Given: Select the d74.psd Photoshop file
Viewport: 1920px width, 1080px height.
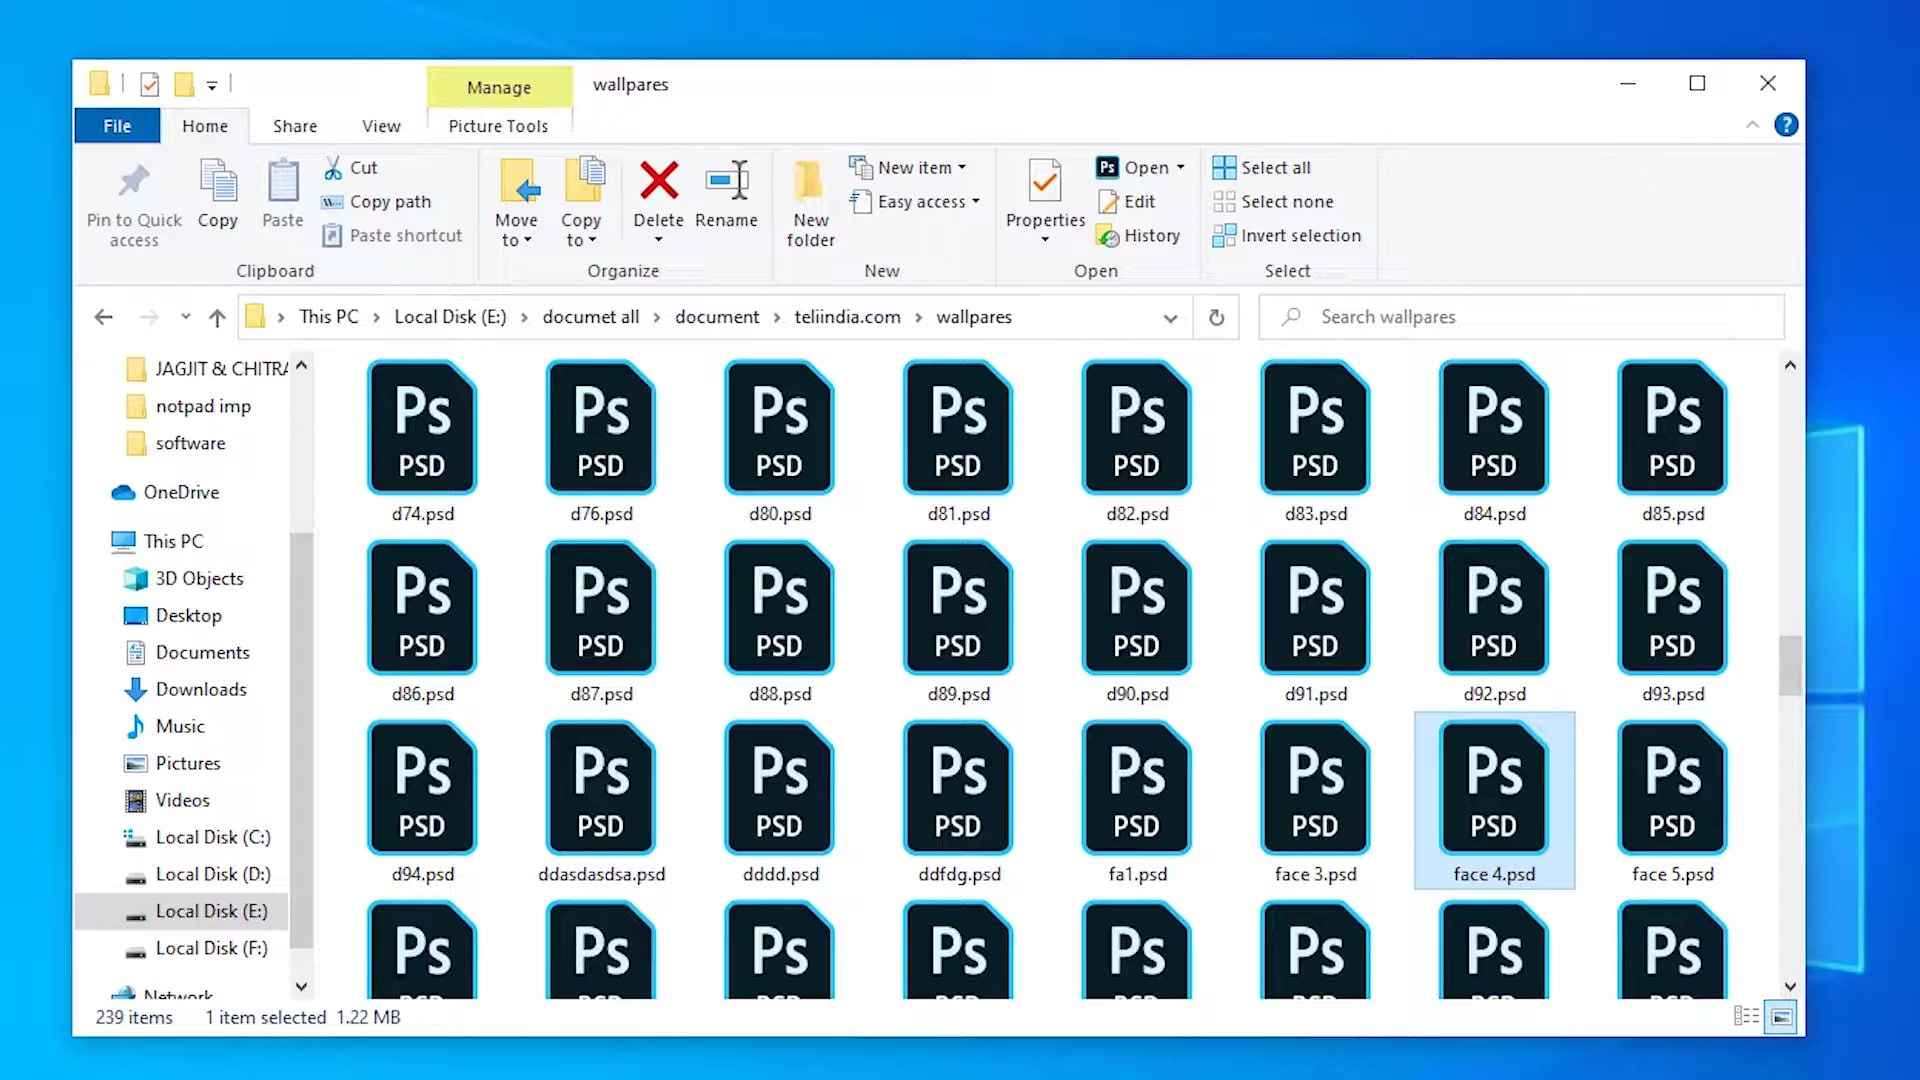Looking at the screenshot, I should [422, 442].
